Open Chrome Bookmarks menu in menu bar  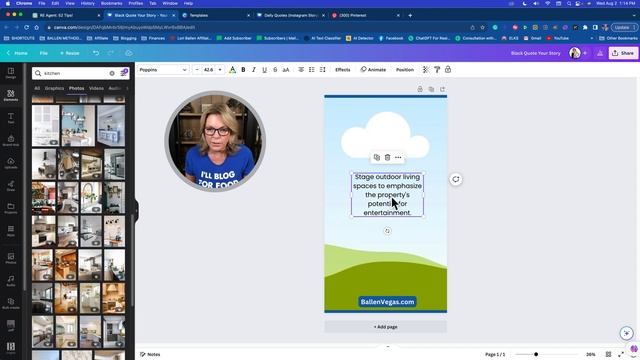111,3
